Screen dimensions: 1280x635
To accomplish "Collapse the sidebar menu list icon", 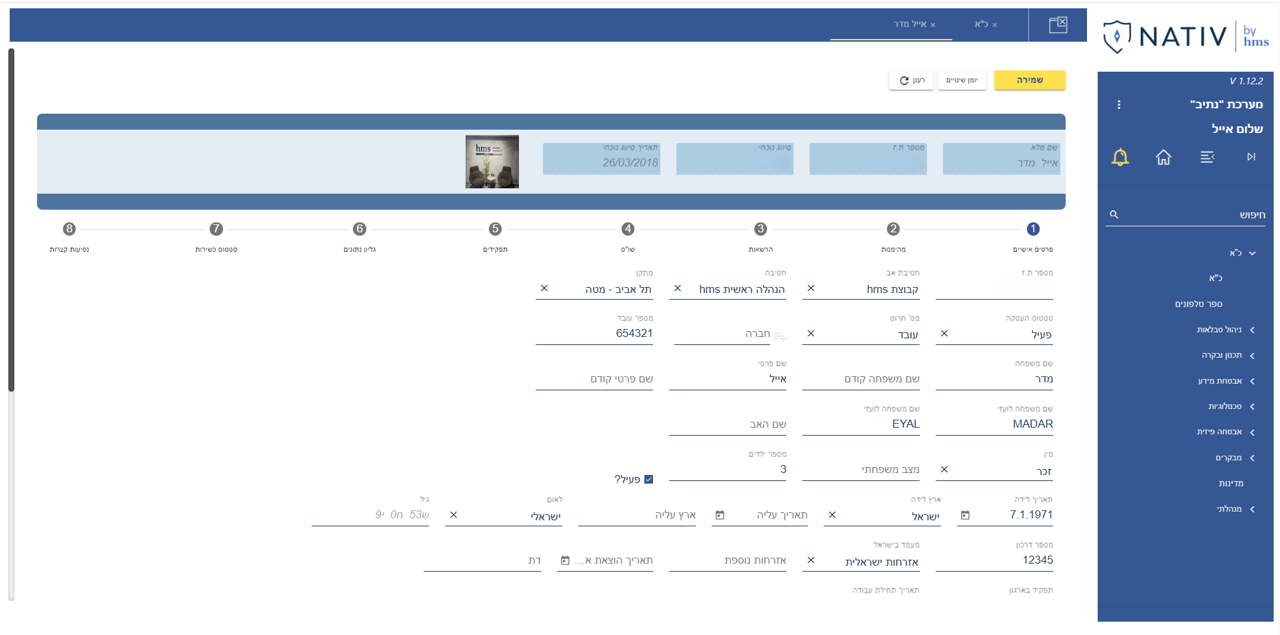I will coord(1207,157).
